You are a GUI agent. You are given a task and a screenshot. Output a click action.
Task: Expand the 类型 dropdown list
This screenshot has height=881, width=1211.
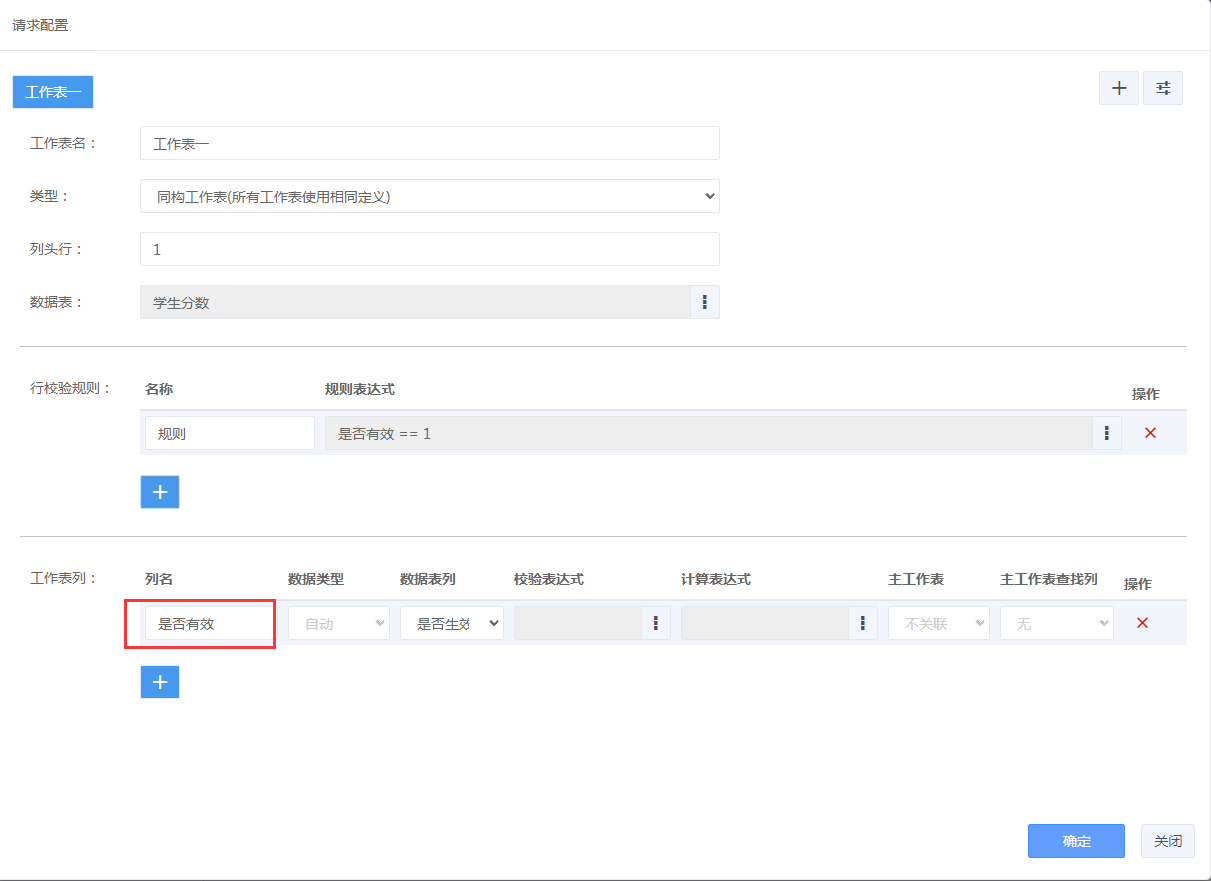[x=430, y=196]
